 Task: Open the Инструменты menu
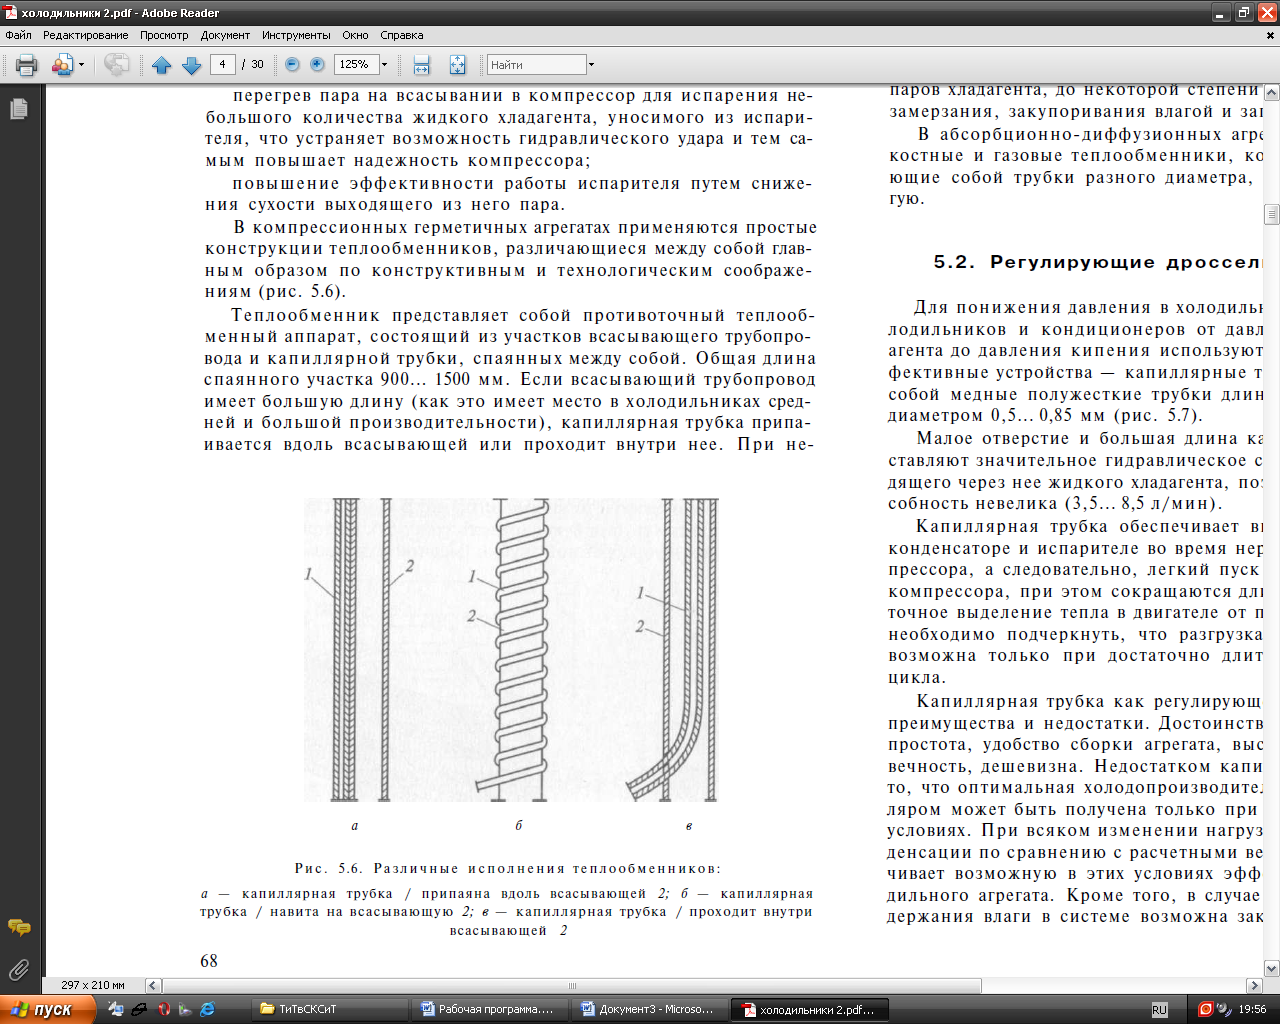297,35
